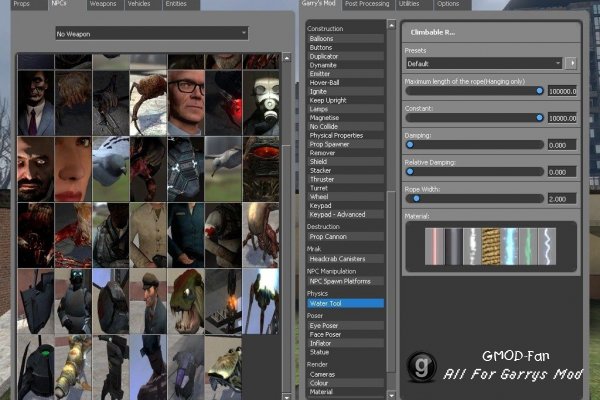Spawn the seagull NPC
The width and height of the screenshot is (600, 400).
pyautogui.click(x=223, y=169)
